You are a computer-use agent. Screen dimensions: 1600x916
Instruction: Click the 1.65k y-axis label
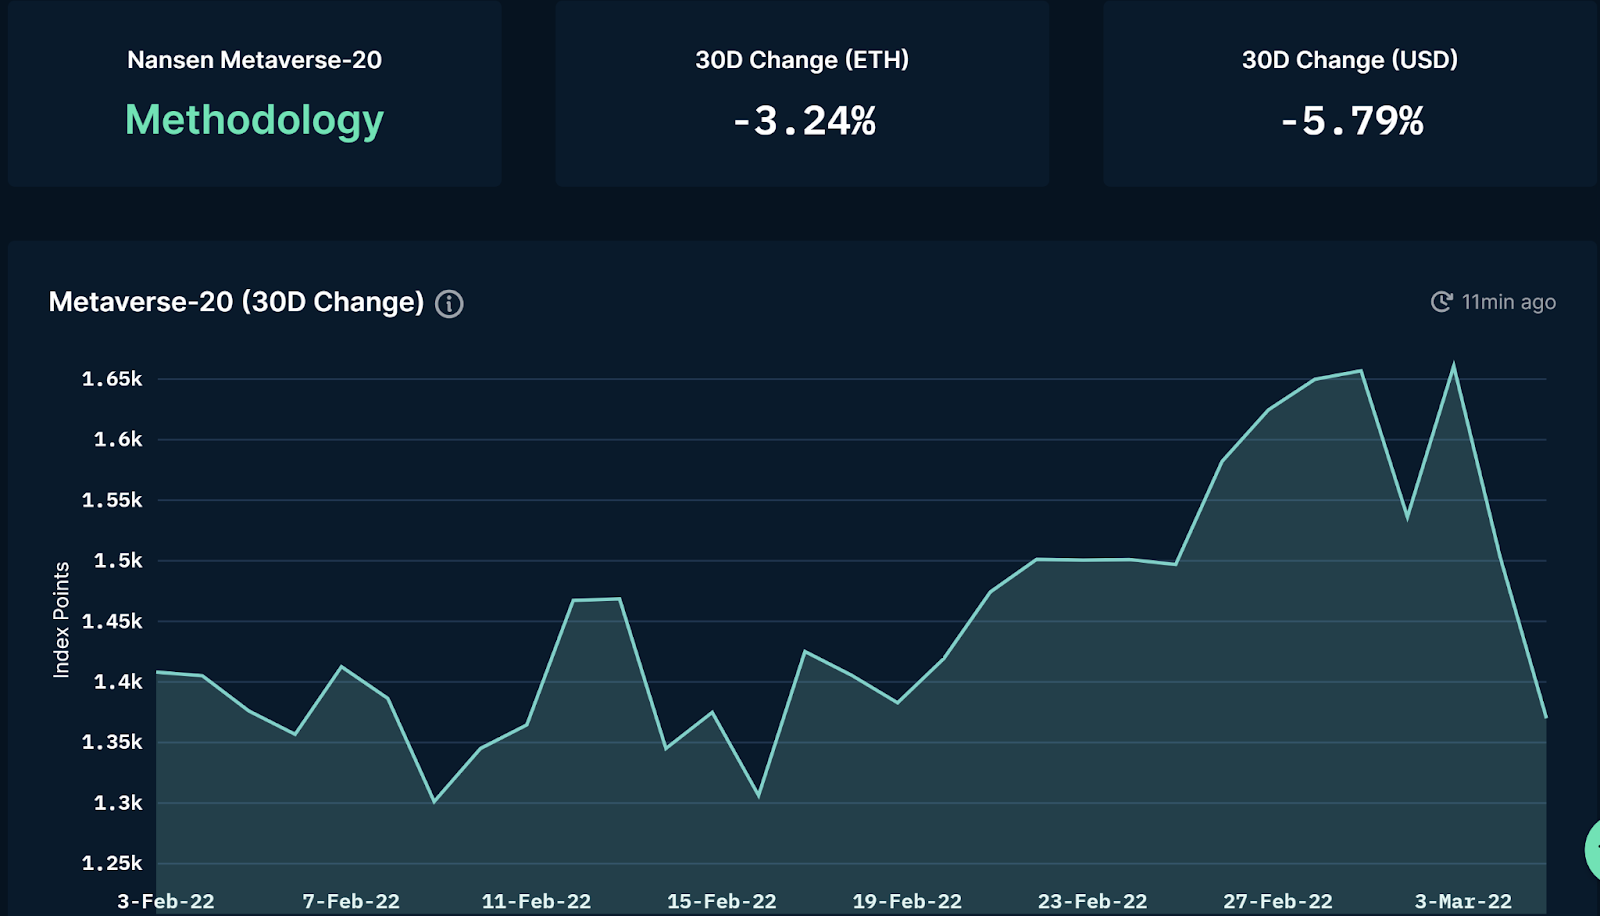(112, 379)
